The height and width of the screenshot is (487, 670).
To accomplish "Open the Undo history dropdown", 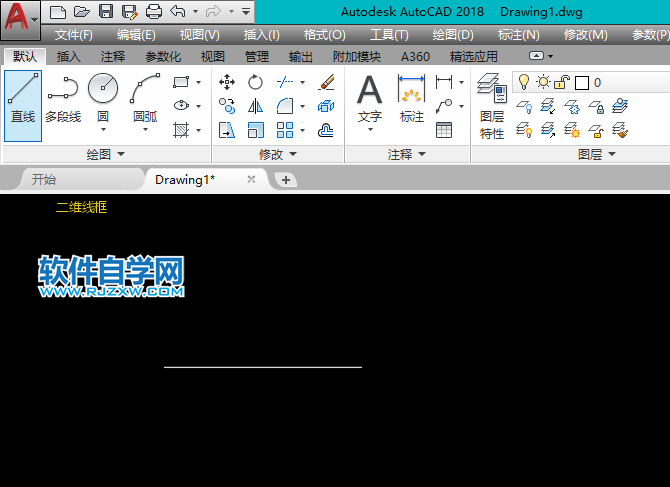I will (195, 12).
